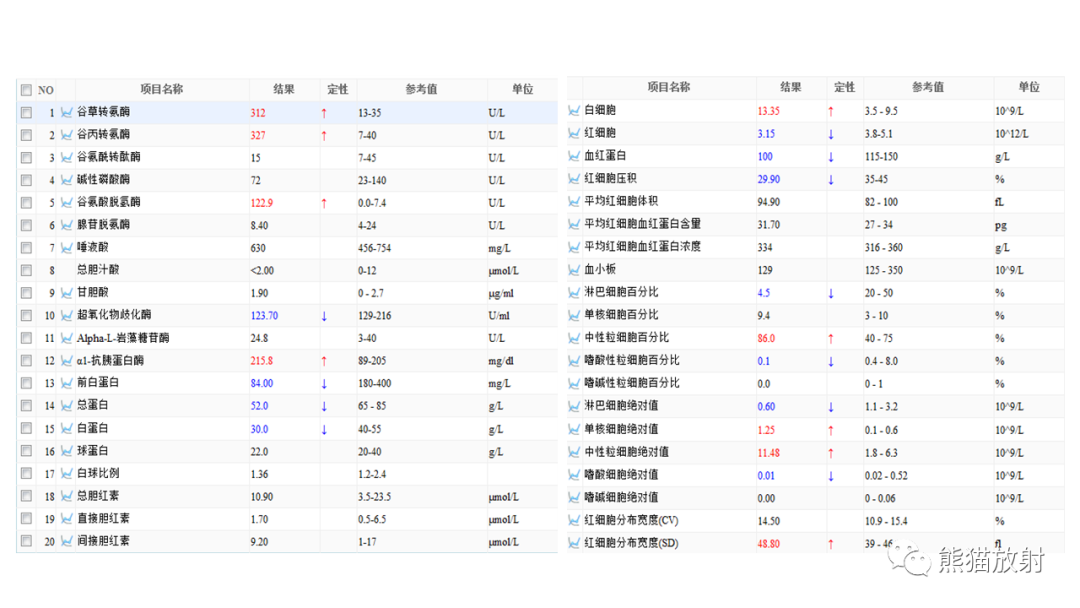Click chart icon for α1-抗胰蛋白酶

coord(66,361)
